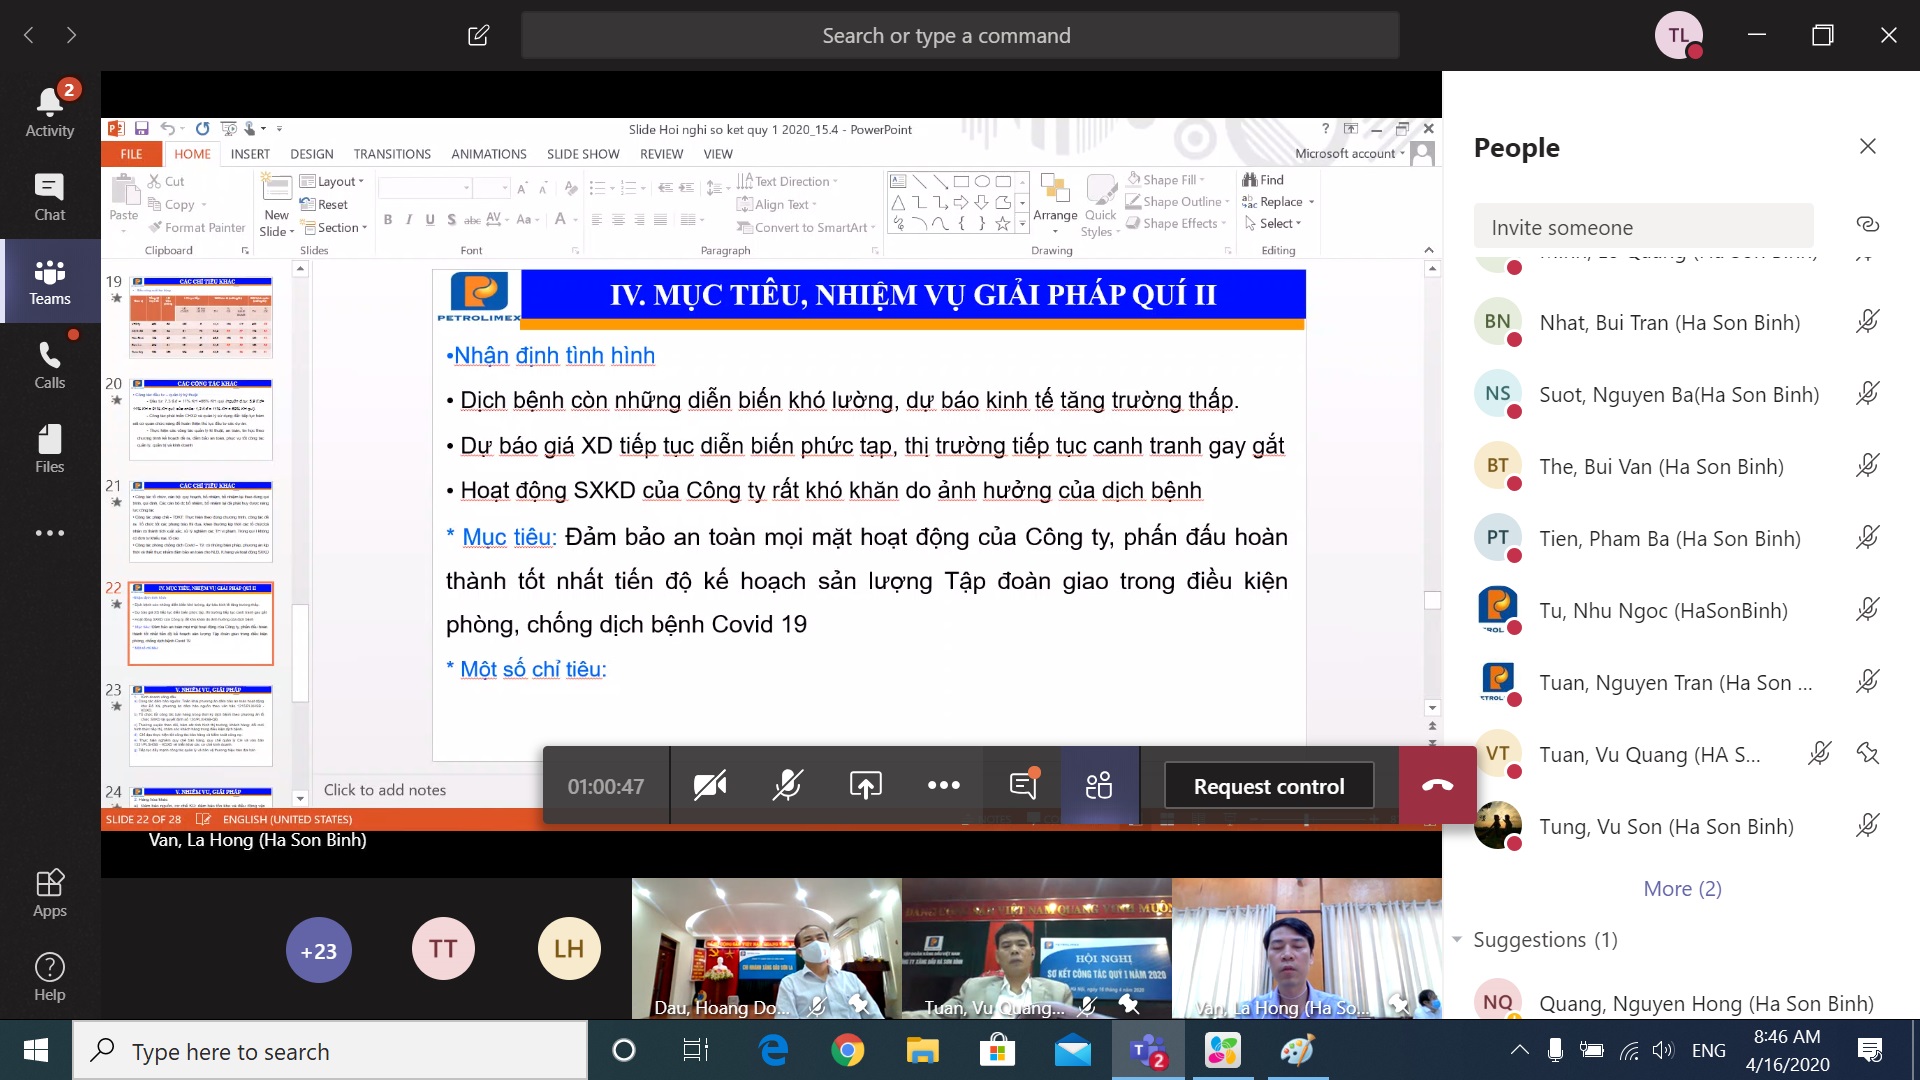Open Chat in the left sidebar
Viewport: 1920px width, 1080px height.
(x=49, y=197)
